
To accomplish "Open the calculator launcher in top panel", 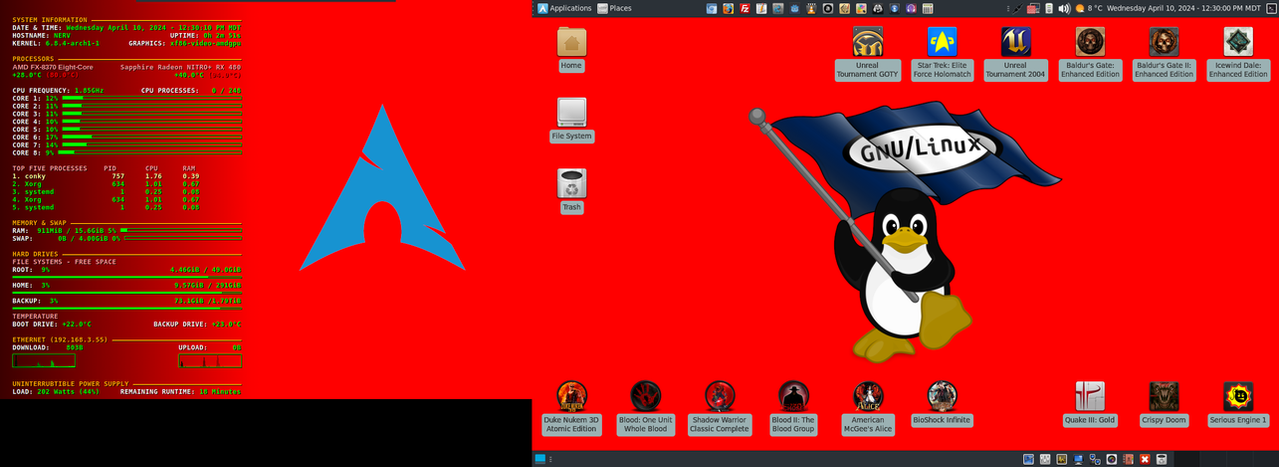I will 928,8.
